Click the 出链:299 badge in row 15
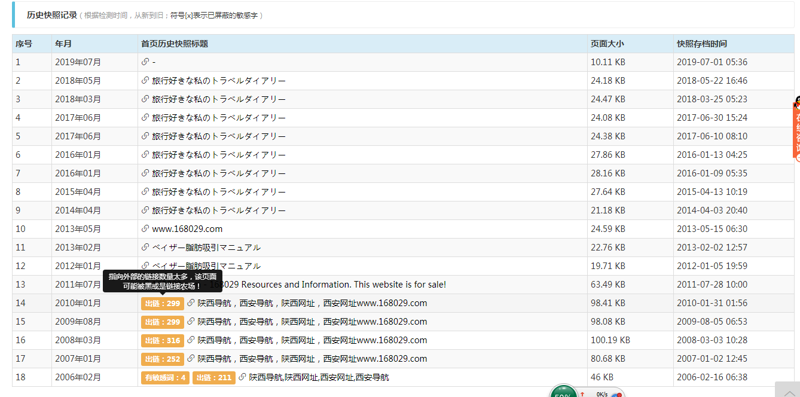Image resolution: width=800 pixels, height=397 pixels. [x=162, y=321]
